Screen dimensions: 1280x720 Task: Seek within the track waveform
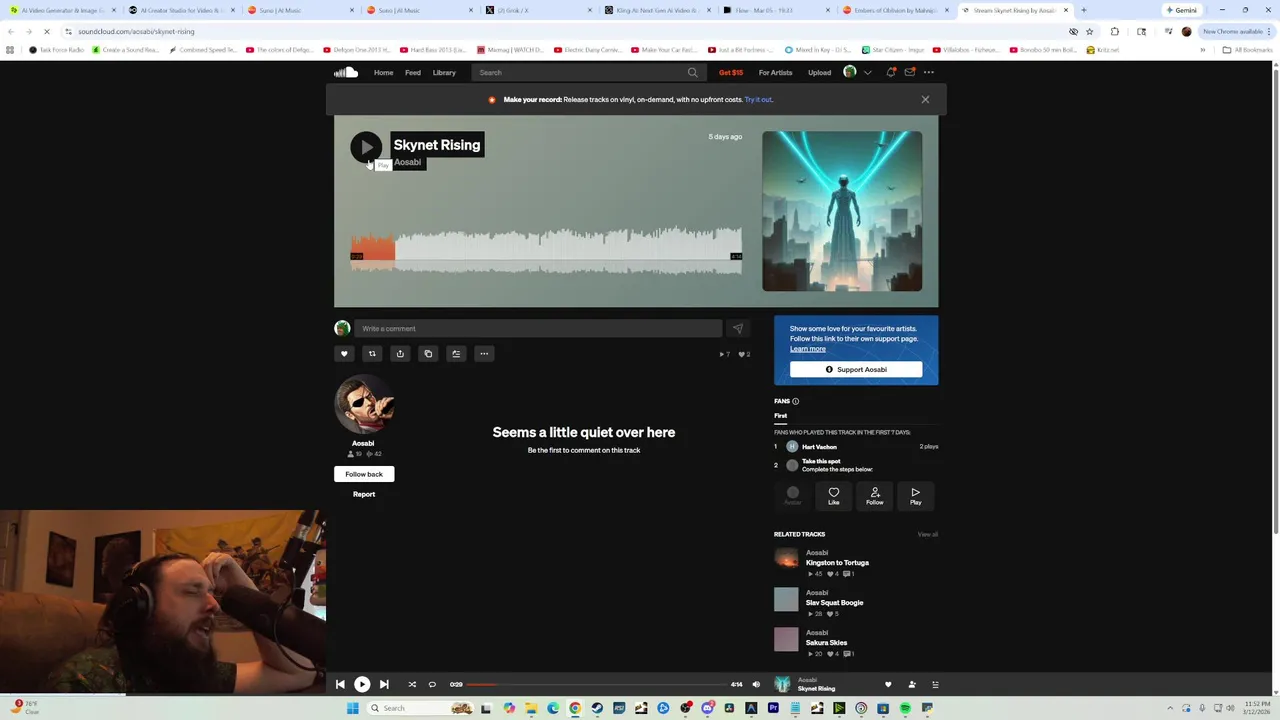[546, 250]
